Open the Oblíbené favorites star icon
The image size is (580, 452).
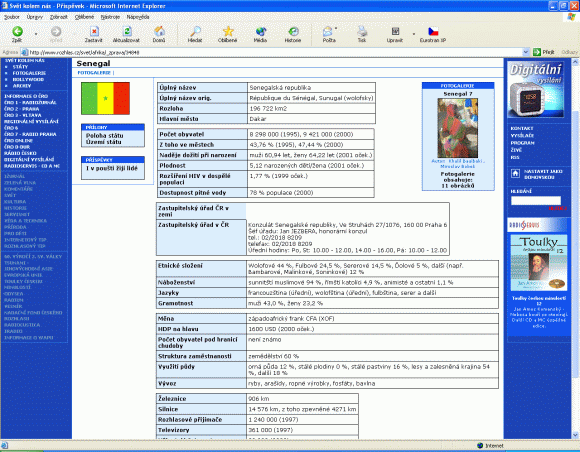[228, 32]
